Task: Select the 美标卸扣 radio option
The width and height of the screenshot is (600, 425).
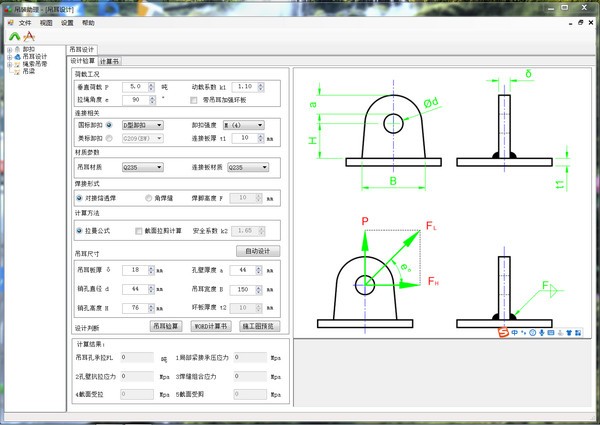Action: pyautogui.click(x=109, y=137)
